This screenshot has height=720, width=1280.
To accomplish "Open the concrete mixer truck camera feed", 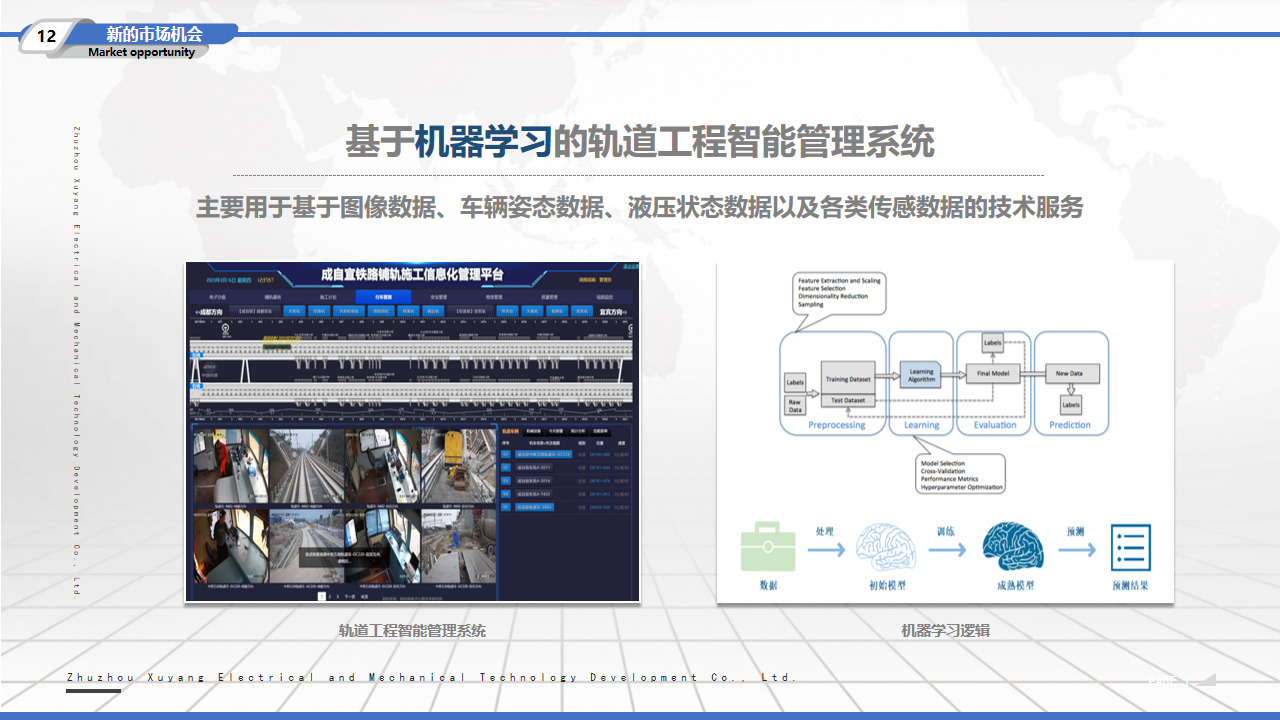I will coord(459,546).
